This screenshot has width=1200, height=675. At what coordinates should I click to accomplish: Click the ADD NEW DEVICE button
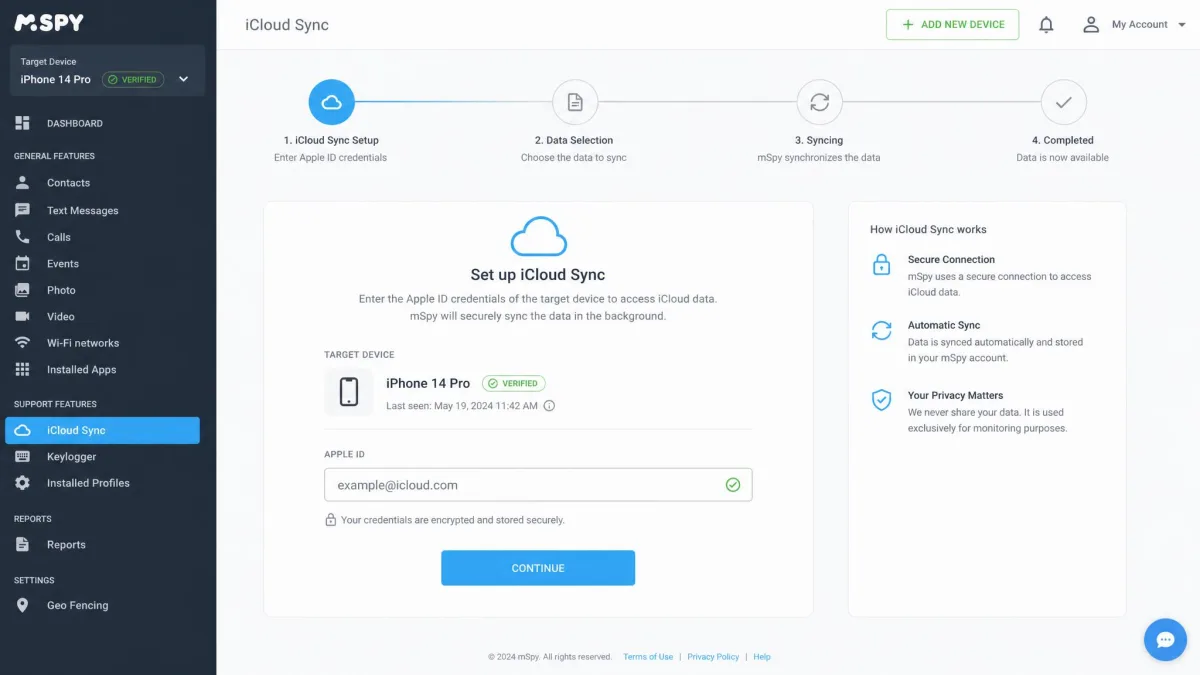coord(952,25)
